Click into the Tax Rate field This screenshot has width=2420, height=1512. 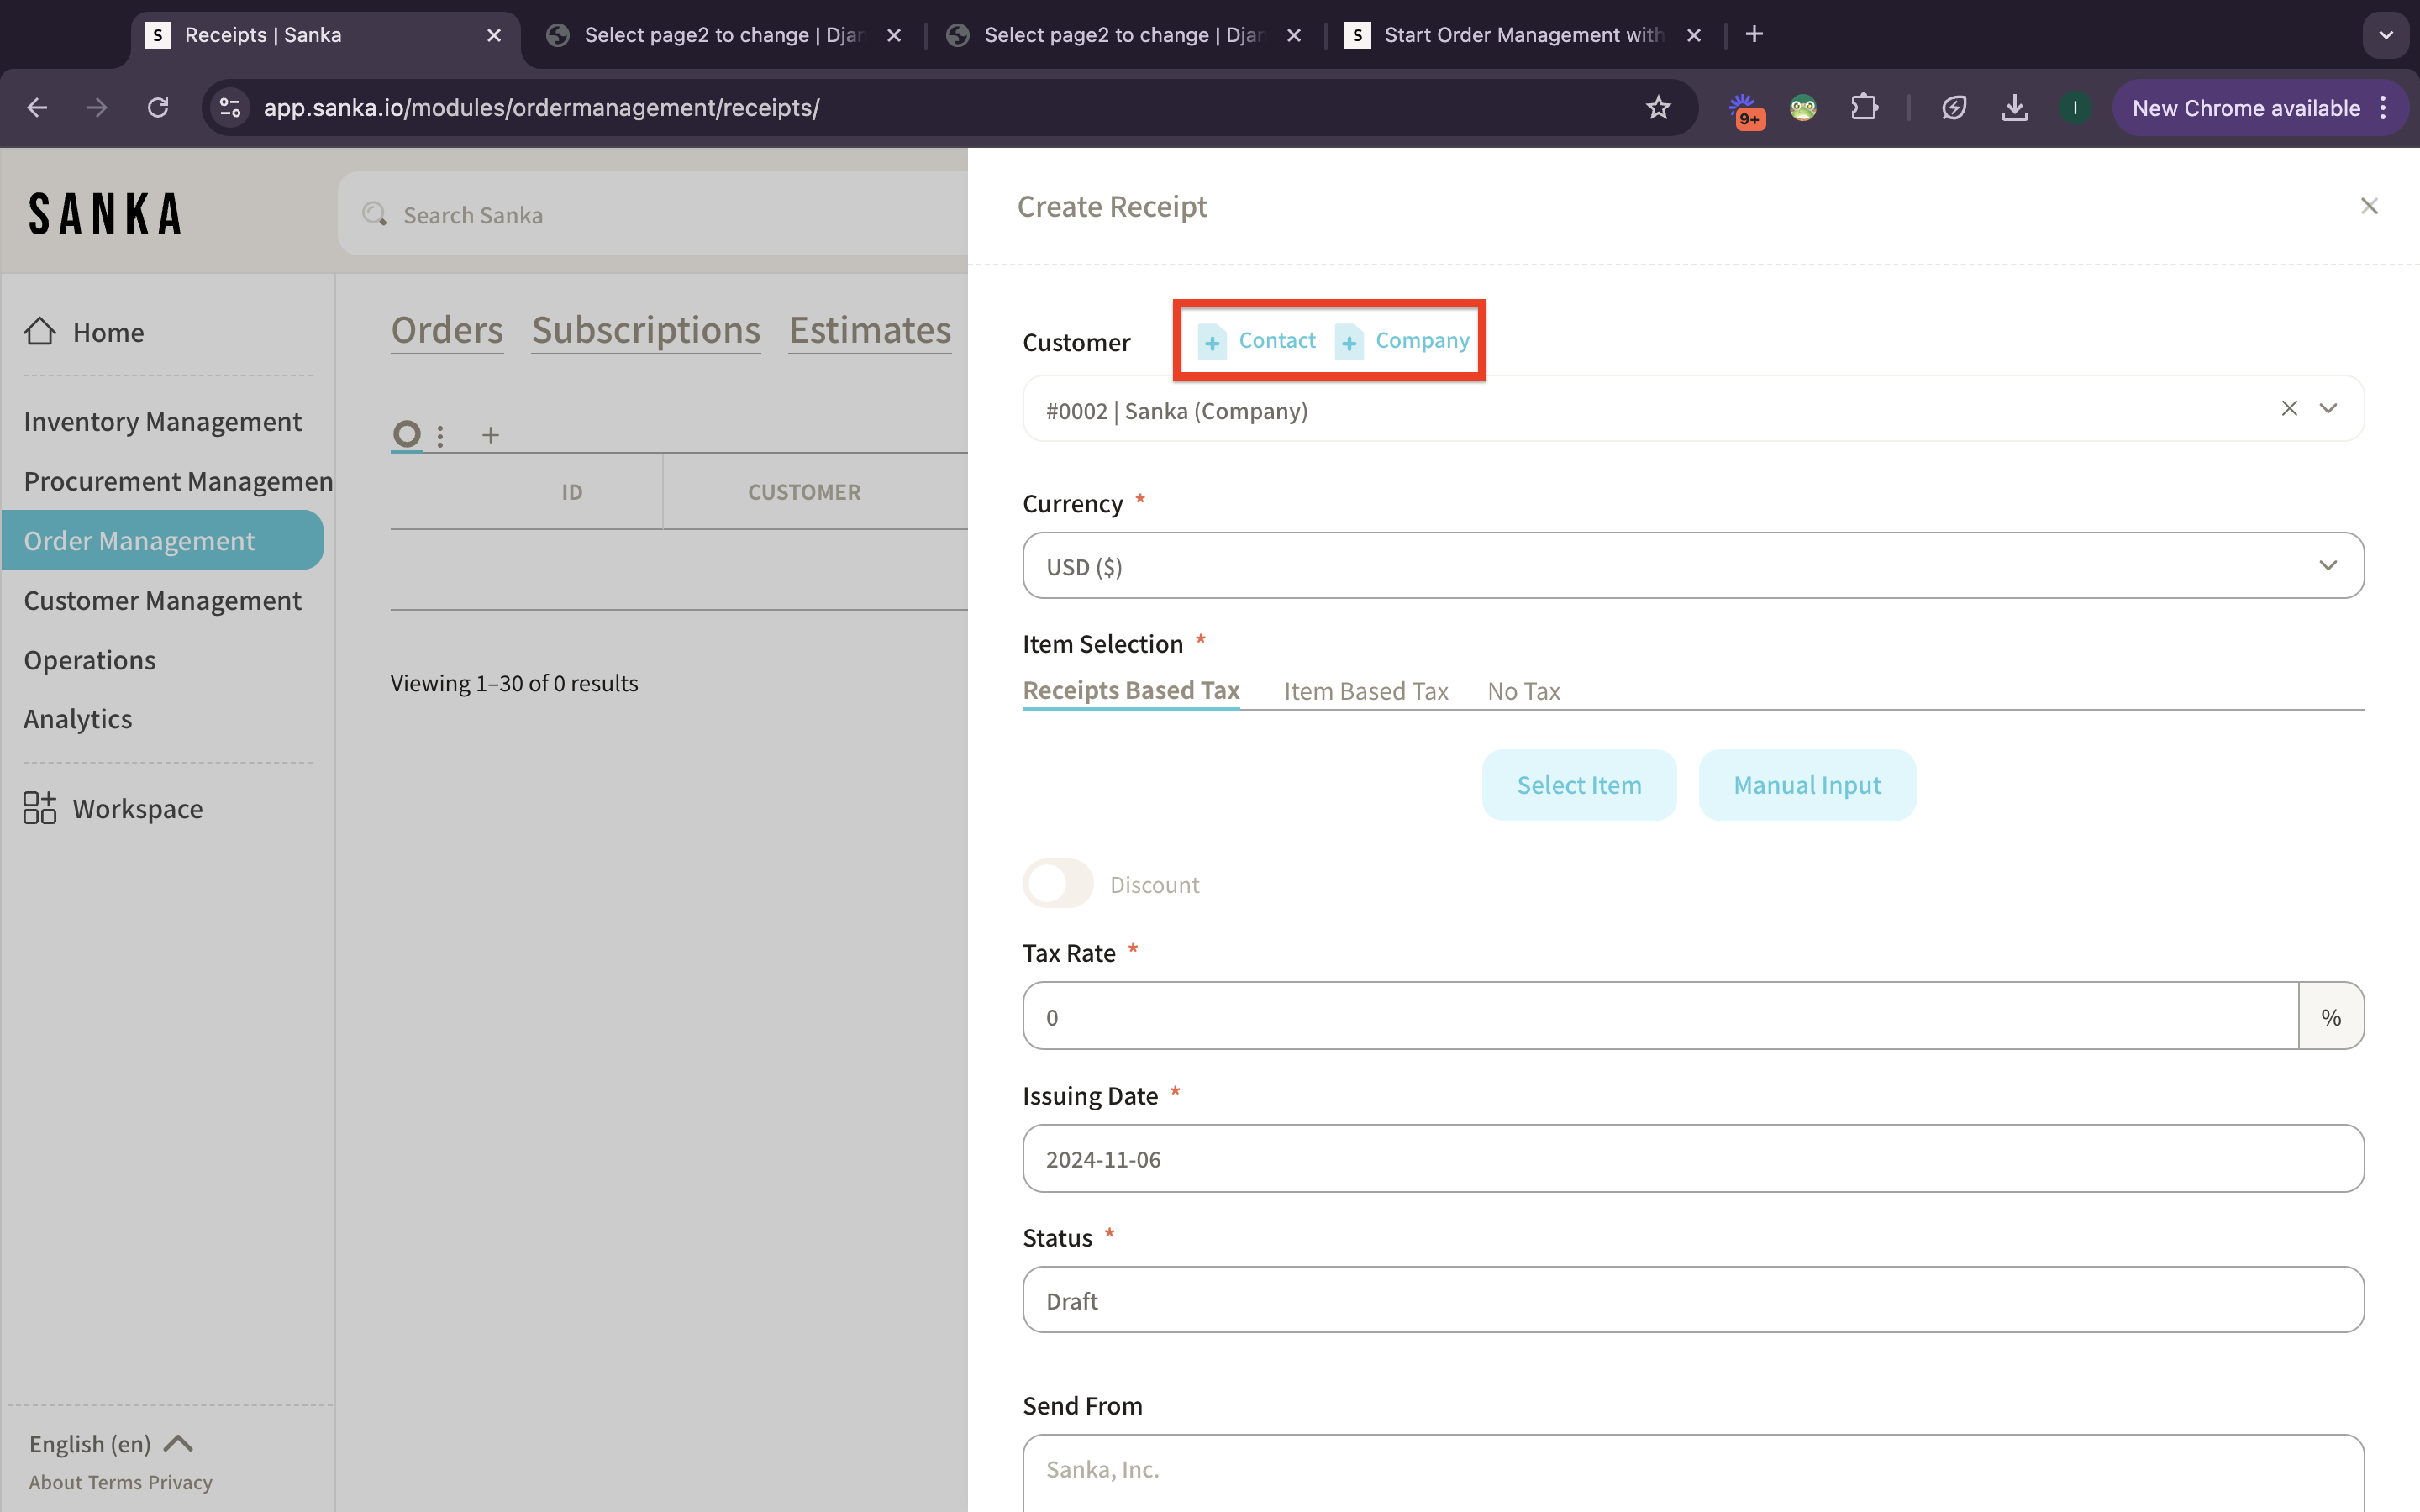click(x=1660, y=1016)
